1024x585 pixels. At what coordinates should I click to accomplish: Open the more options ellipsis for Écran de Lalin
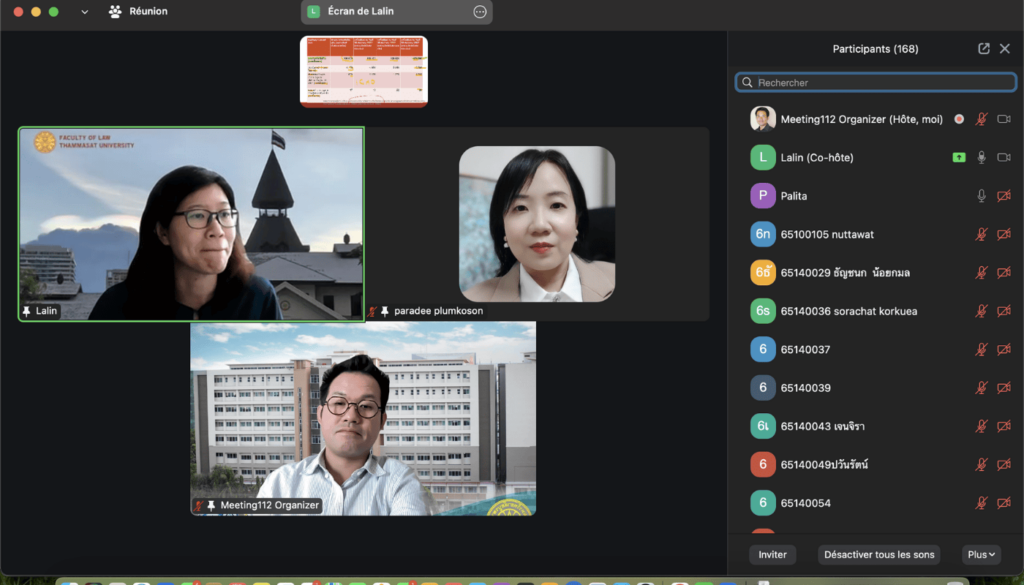480,12
